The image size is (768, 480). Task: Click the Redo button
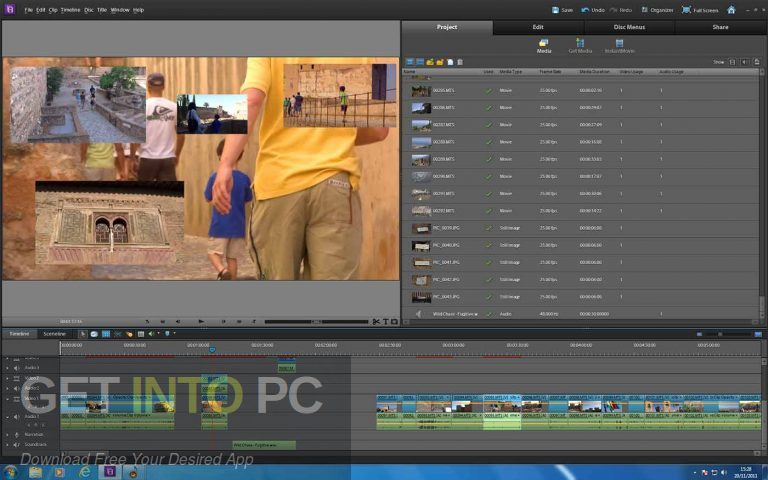coord(621,10)
